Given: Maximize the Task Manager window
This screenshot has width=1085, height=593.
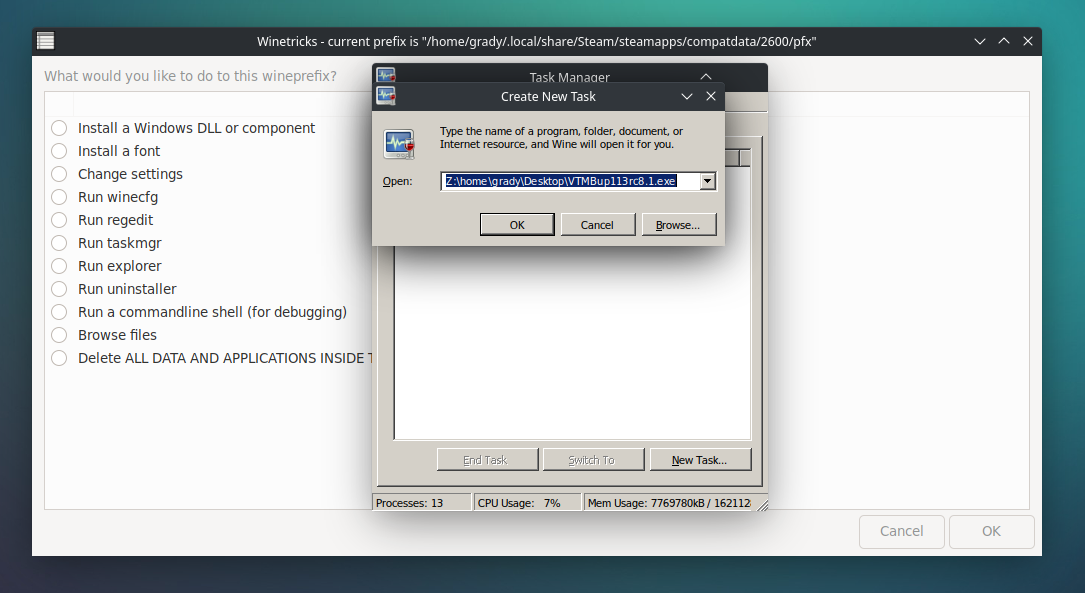Looking at the screenshot, I should coord(706,76).
